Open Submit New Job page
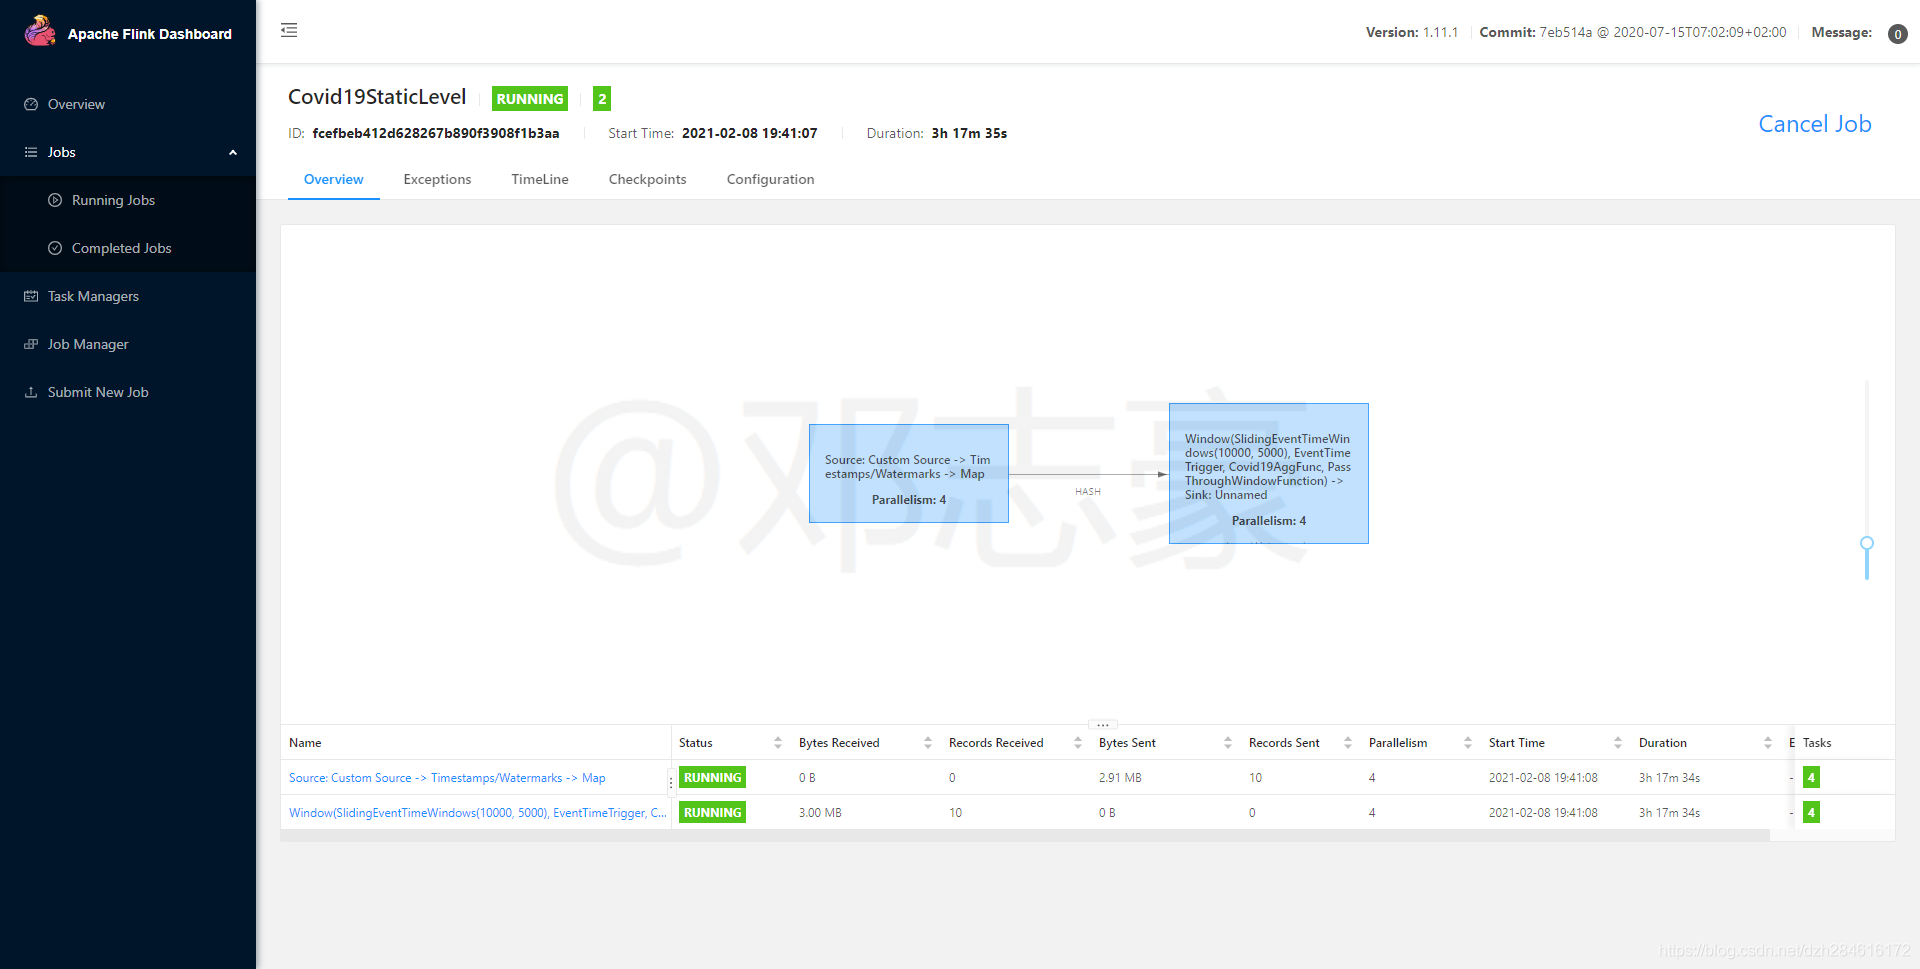The image size is (1920, 969). point(128,392)
